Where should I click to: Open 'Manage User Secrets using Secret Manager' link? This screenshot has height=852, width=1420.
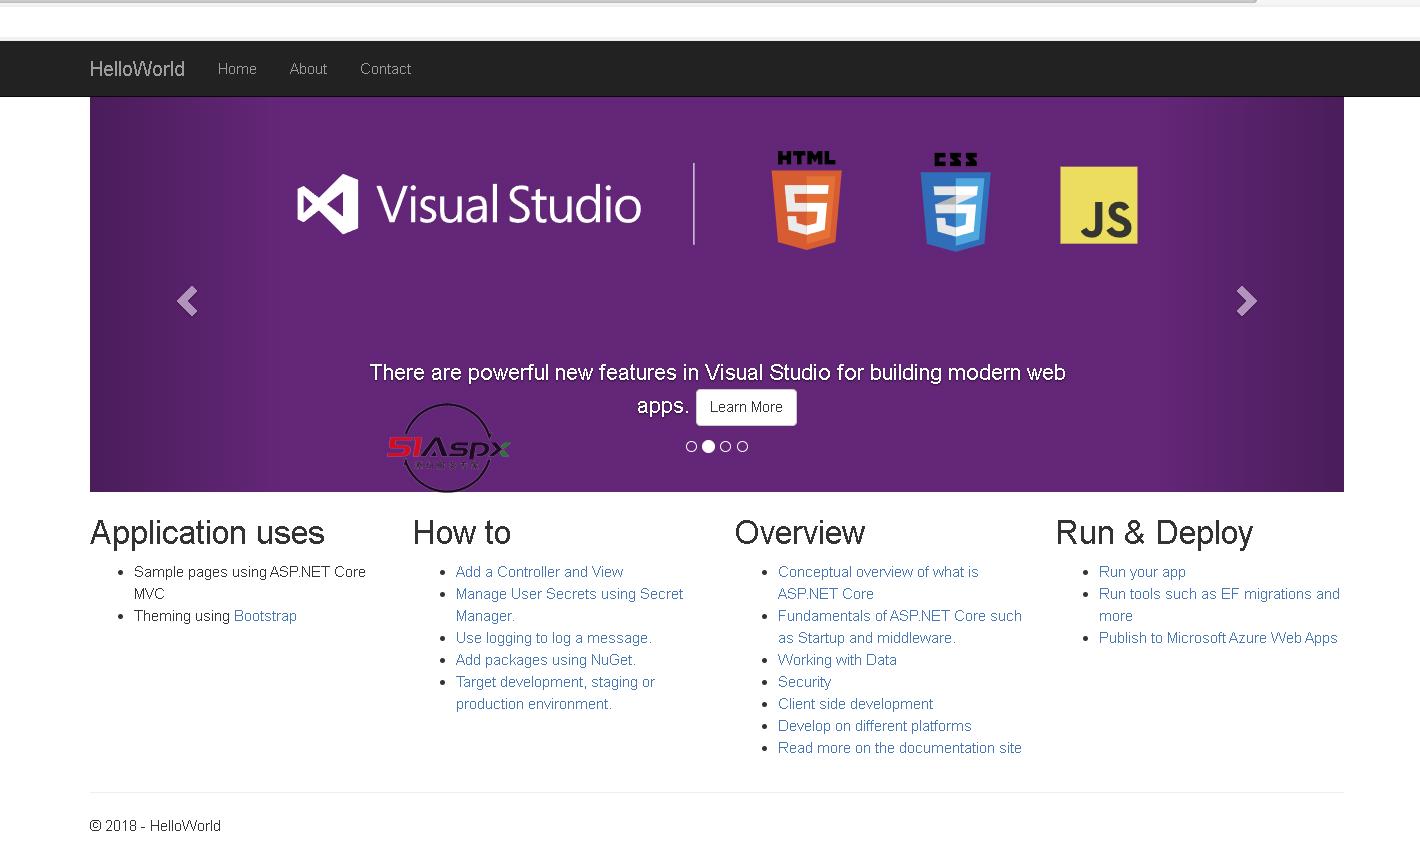click(569, 605)
